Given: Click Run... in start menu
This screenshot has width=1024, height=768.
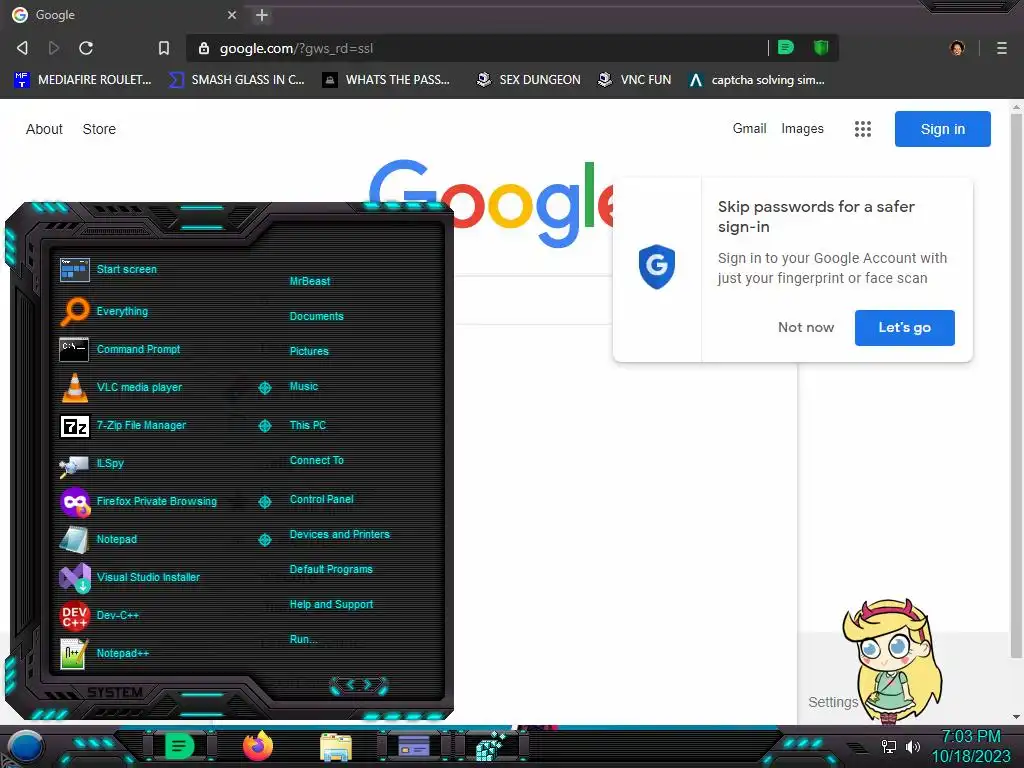Looking at the screenshot, I should tap(304, 639).
